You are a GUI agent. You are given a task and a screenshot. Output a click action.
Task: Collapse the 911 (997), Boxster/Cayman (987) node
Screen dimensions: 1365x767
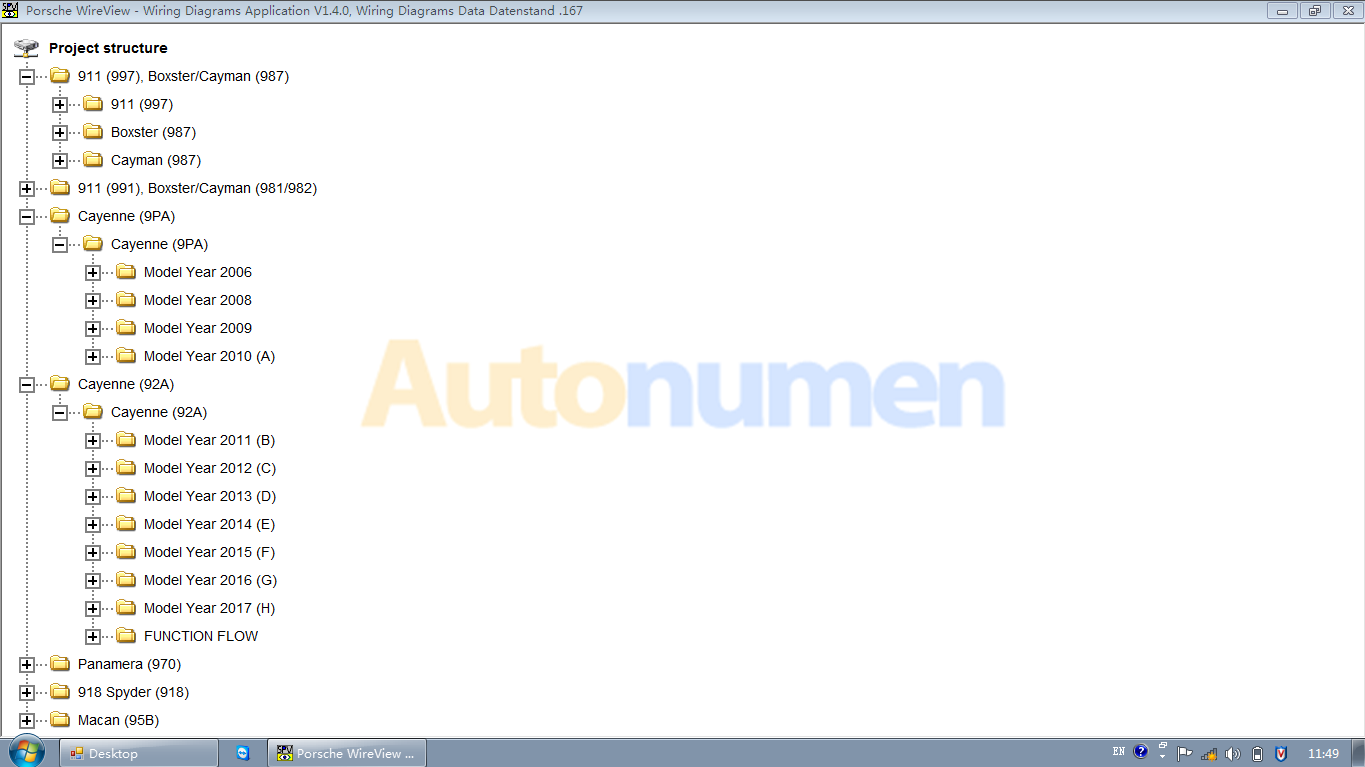tap(27, 76)
